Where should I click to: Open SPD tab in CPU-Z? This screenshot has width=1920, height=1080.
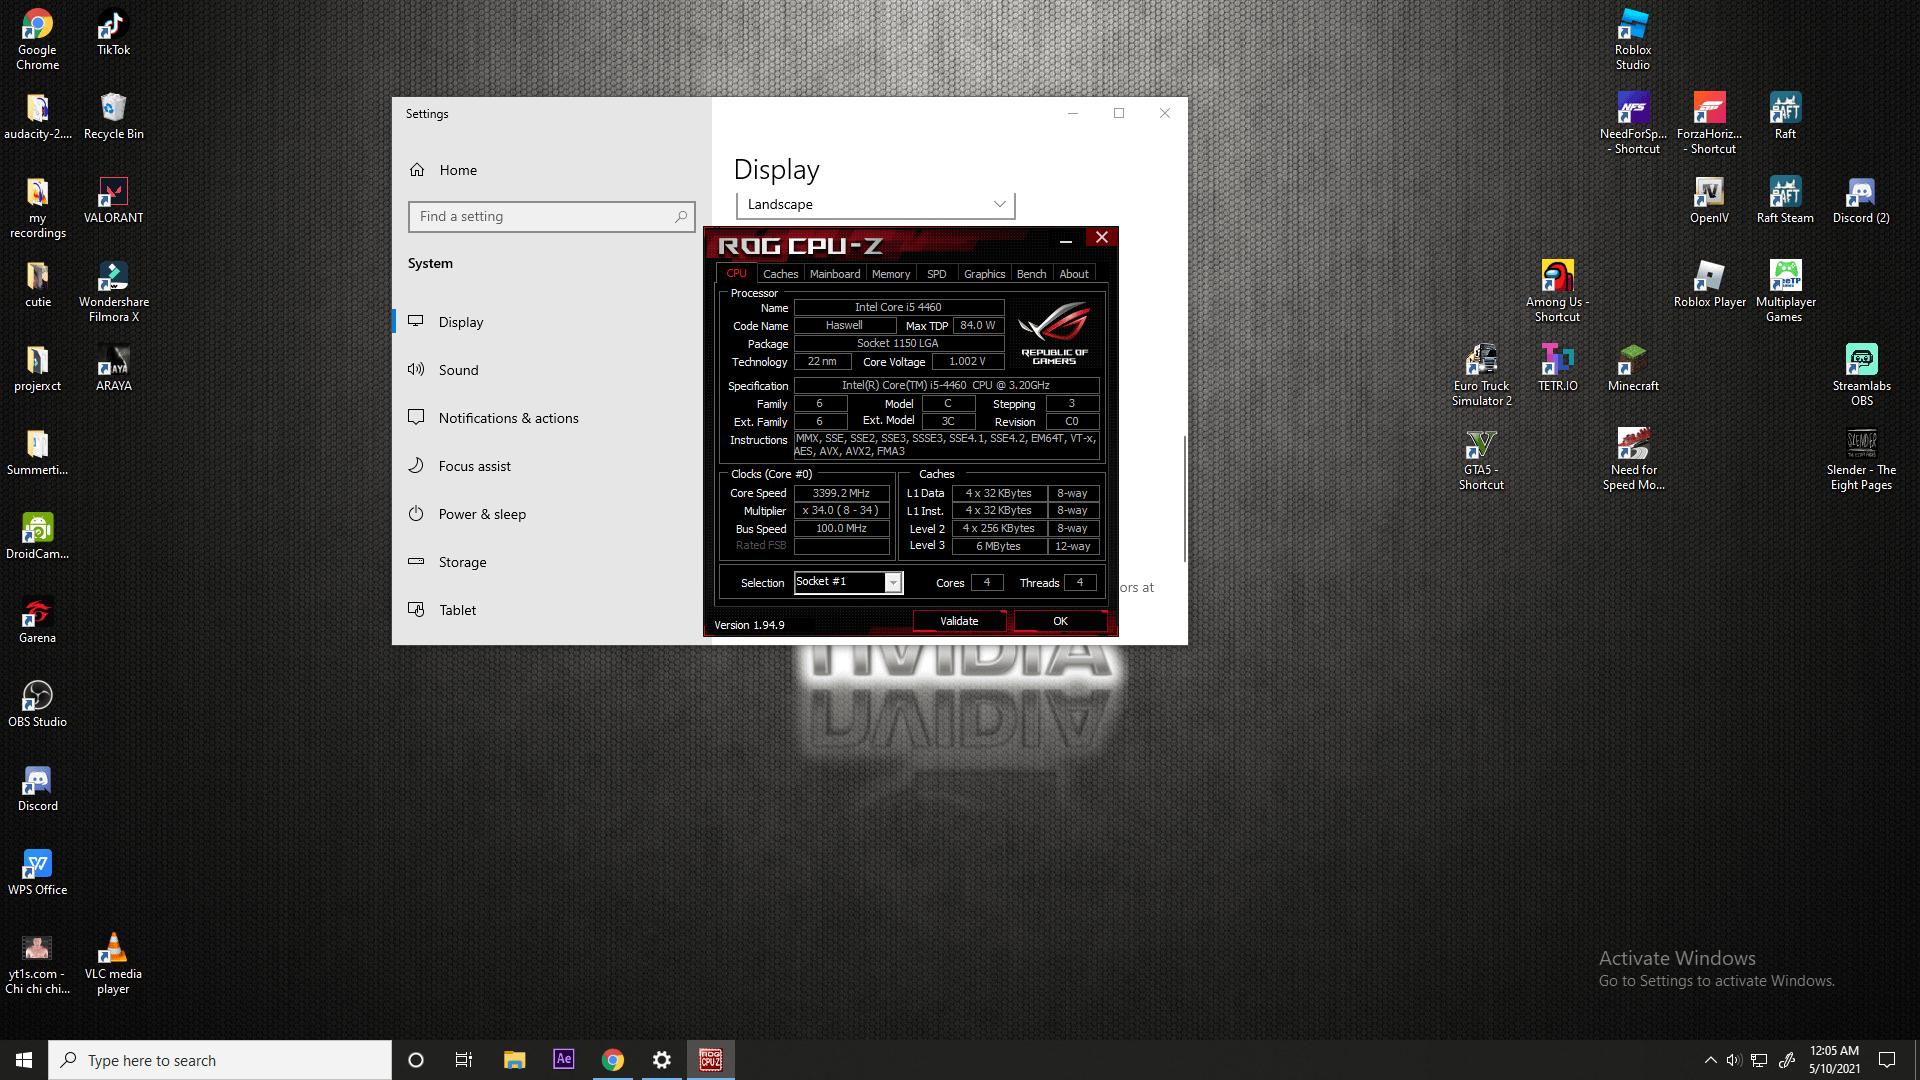[936, 274]
